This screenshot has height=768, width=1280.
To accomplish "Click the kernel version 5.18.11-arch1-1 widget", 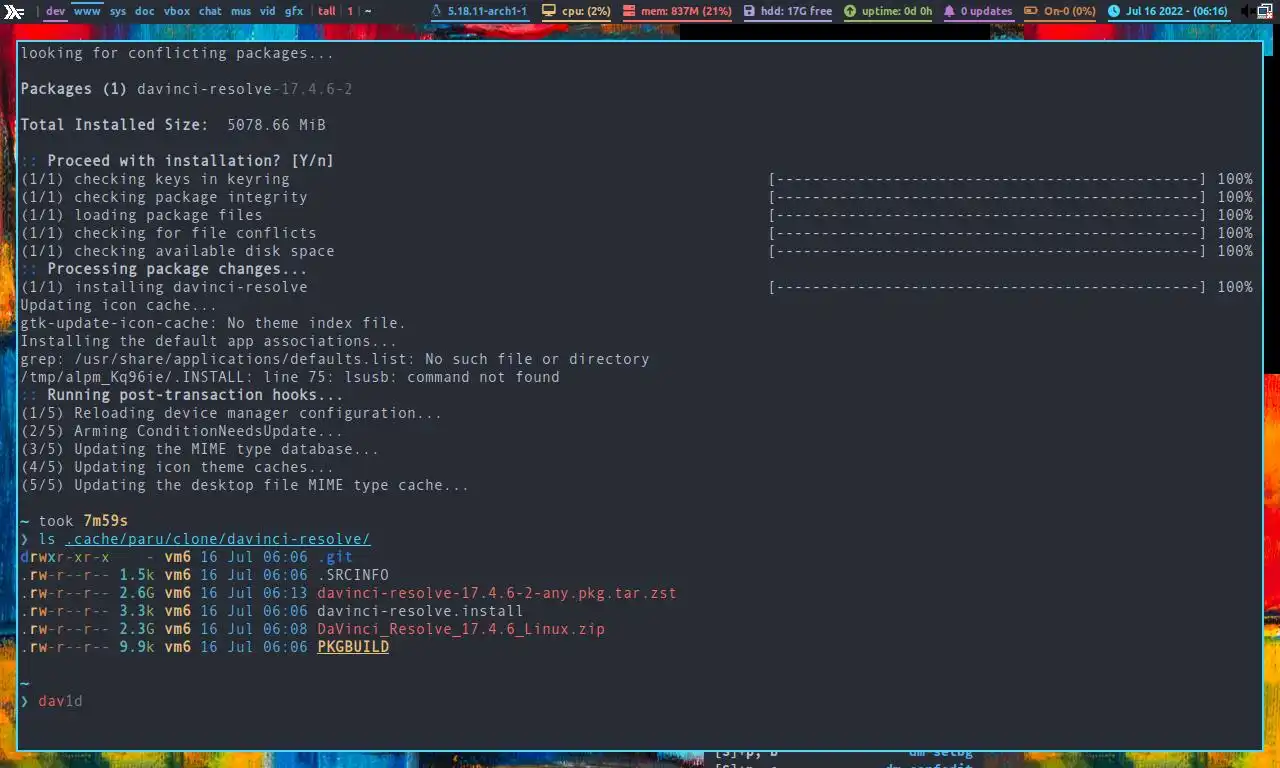I will (x=487, y=11).
